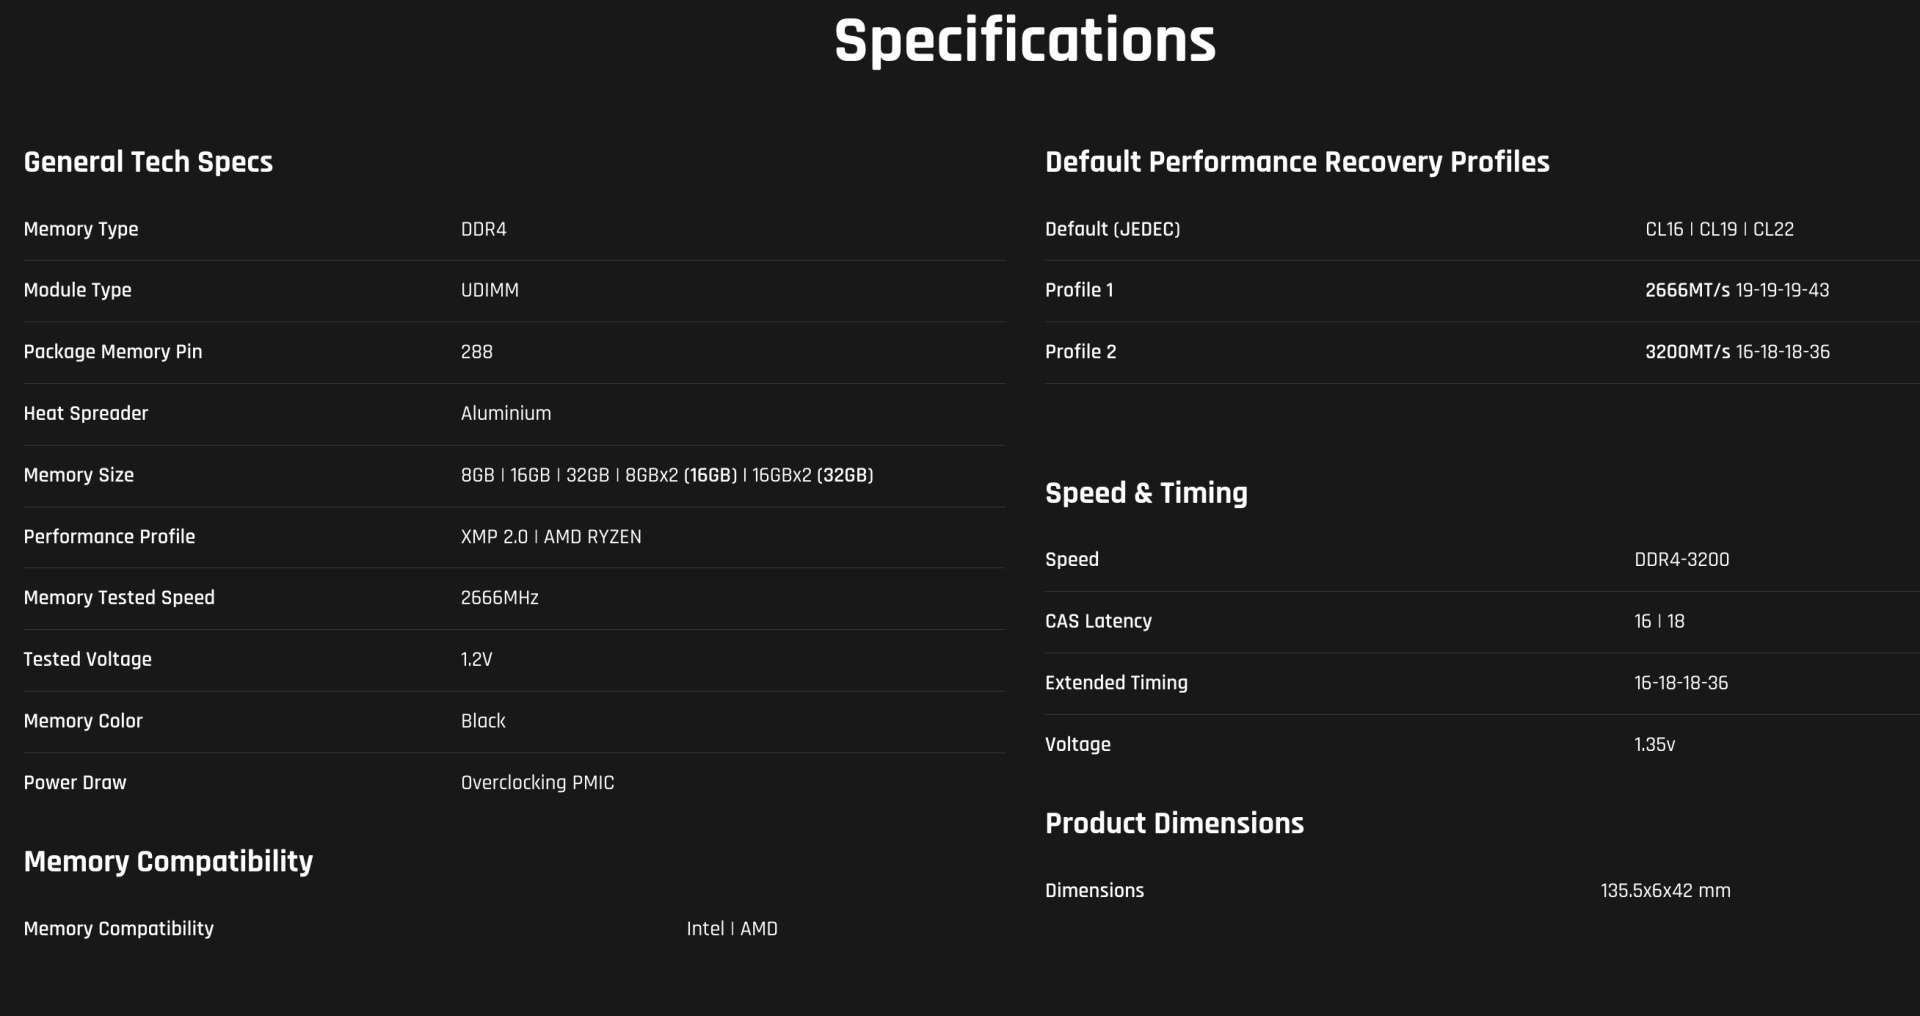Click the Intel | AMD compatibility value
The height and width of the screenshot is (1016, 1920).
coord(732,929)
